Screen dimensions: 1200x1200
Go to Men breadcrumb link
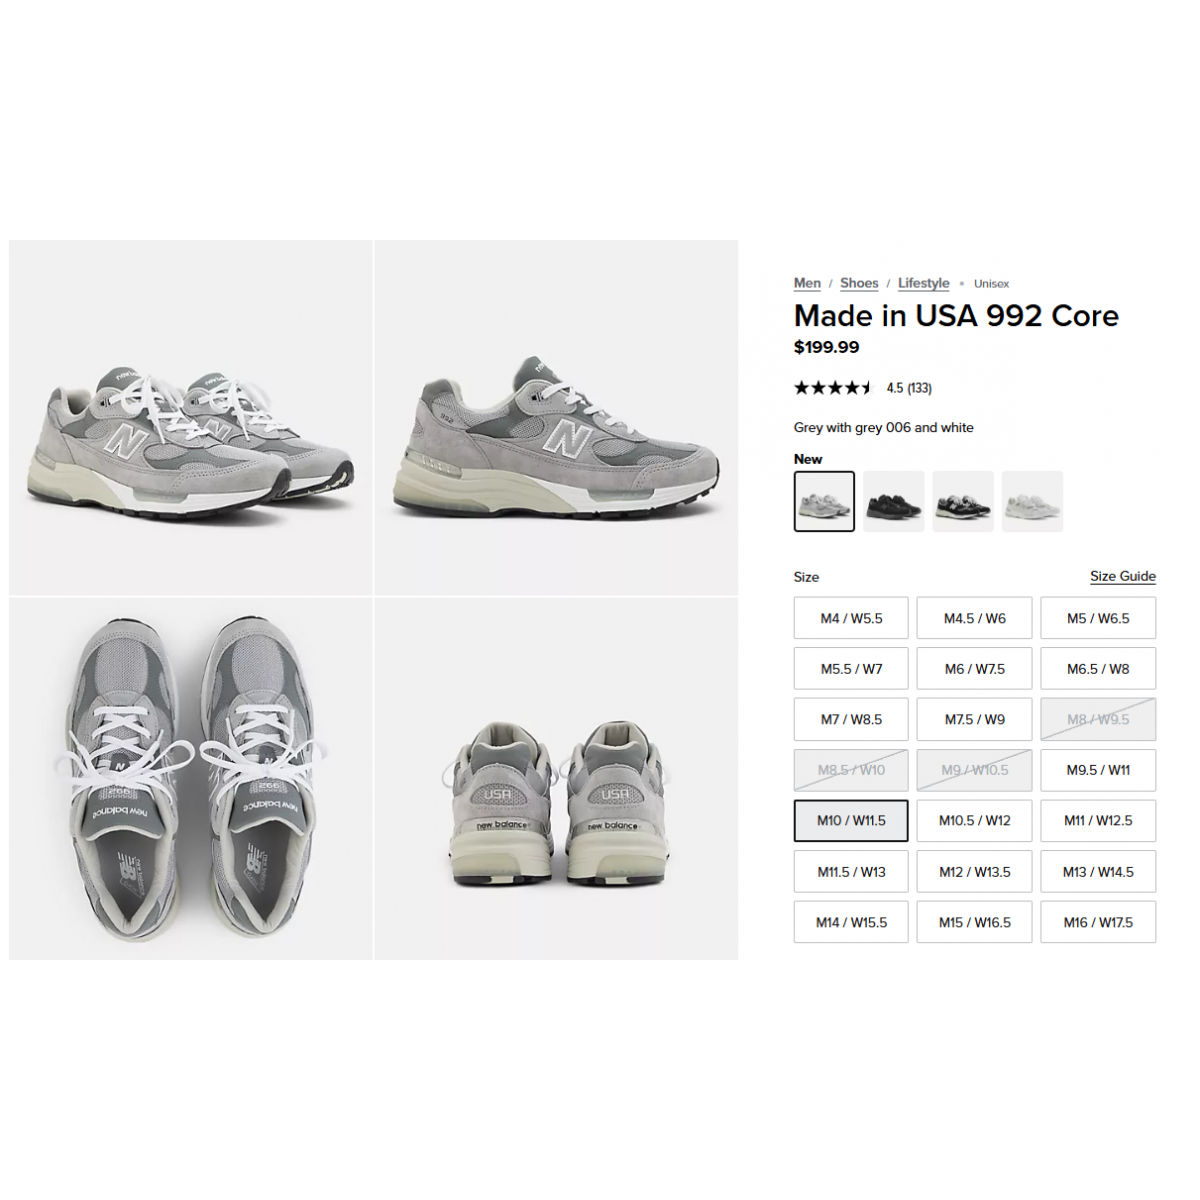[807, 283]
